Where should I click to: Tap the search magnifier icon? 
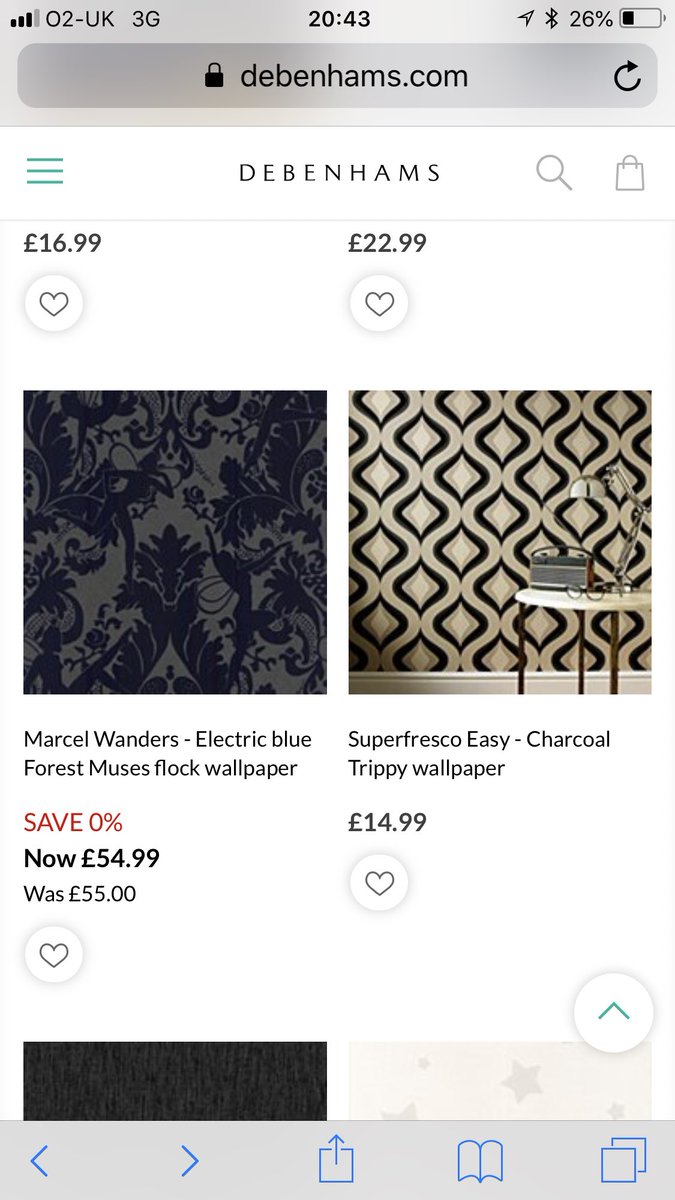tap(553, 172)
